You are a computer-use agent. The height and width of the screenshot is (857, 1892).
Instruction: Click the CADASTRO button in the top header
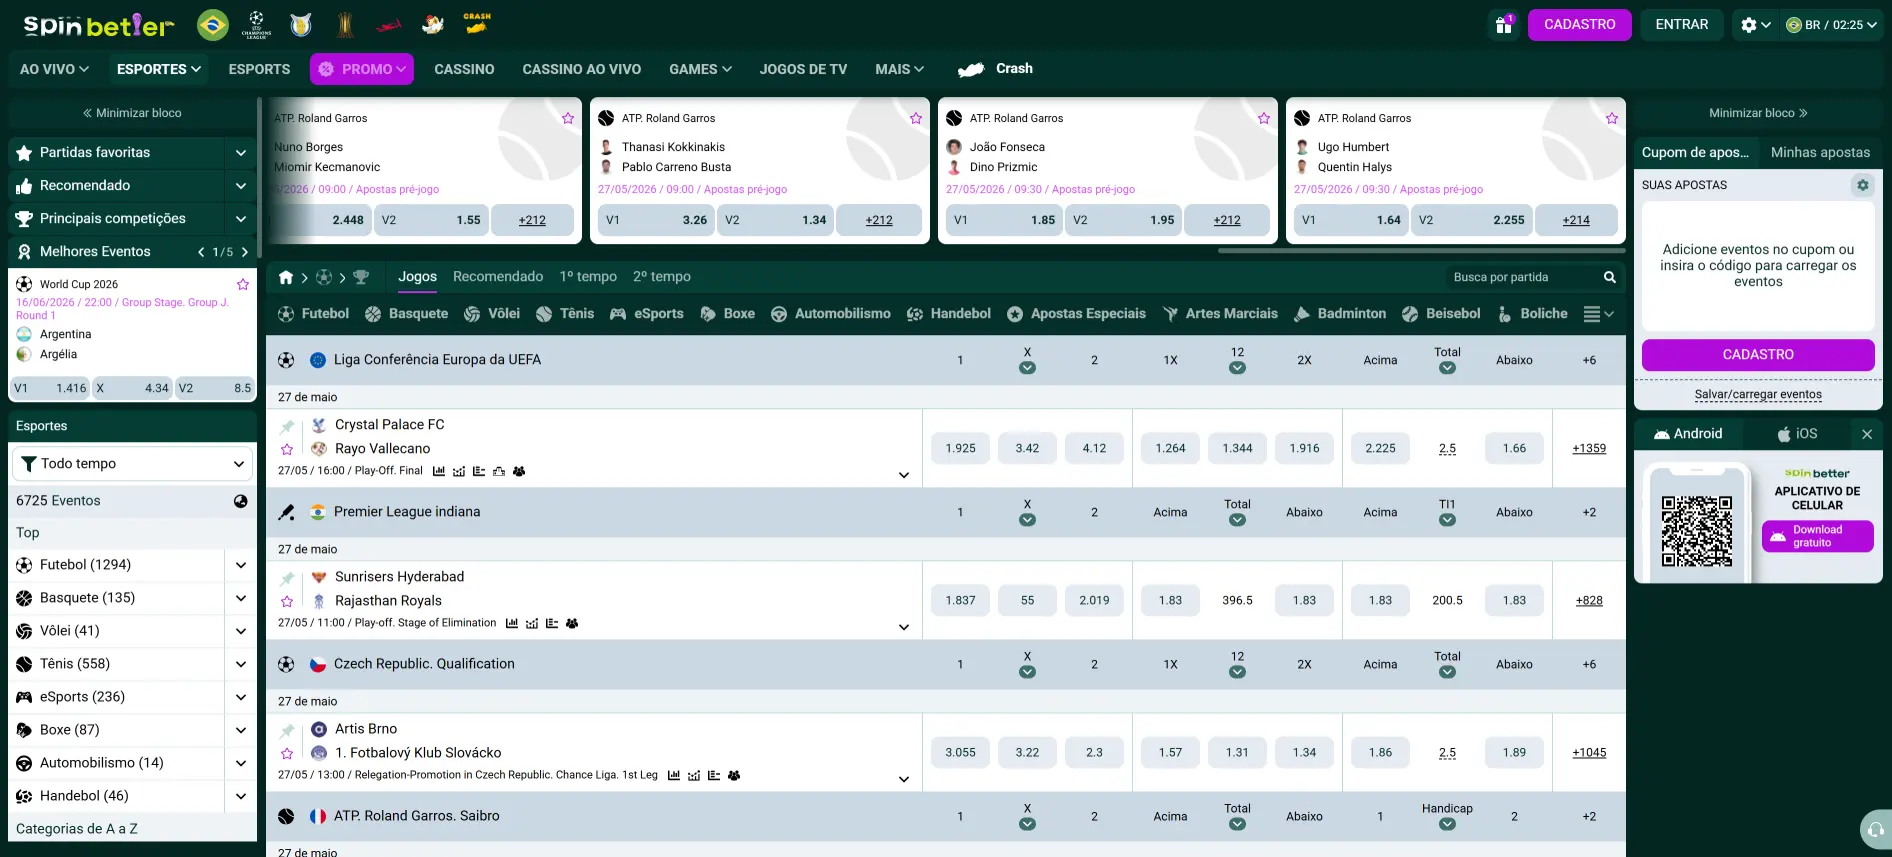(x=1580, y=25)
